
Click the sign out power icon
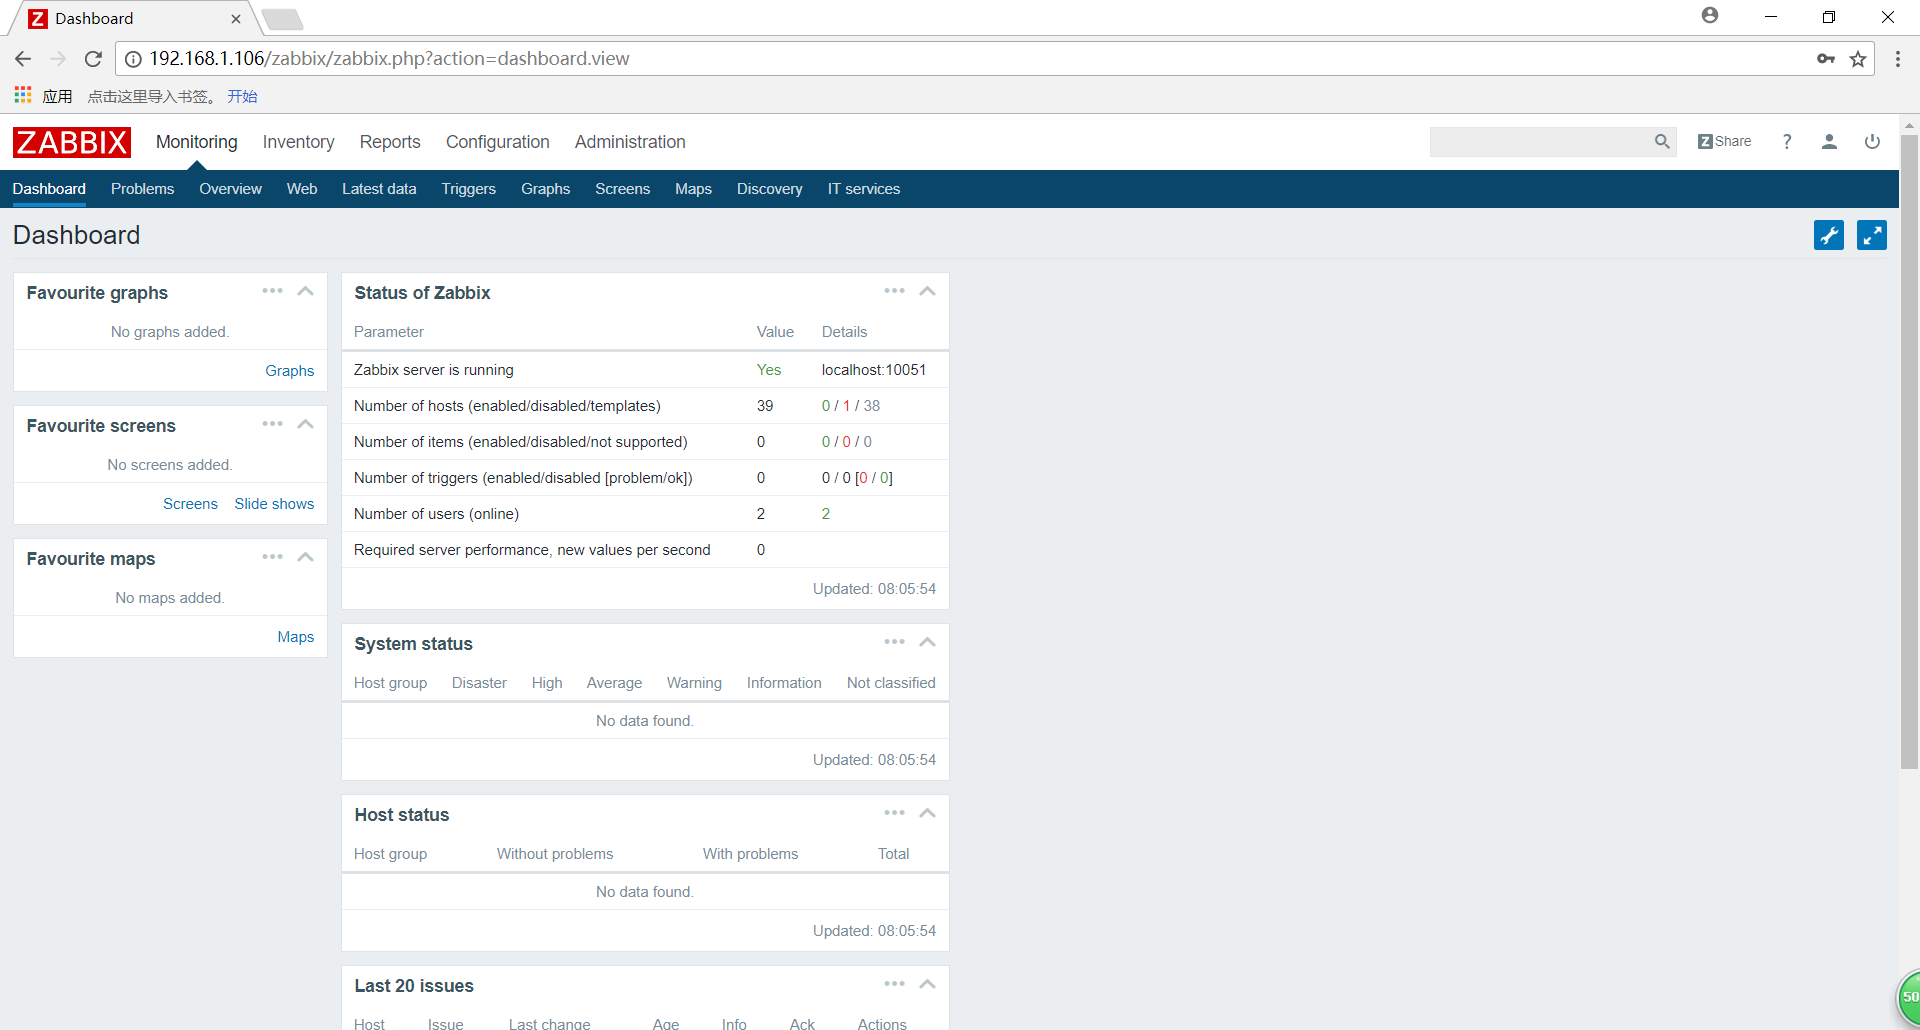pyautogui.click(x=1872, y=142)
